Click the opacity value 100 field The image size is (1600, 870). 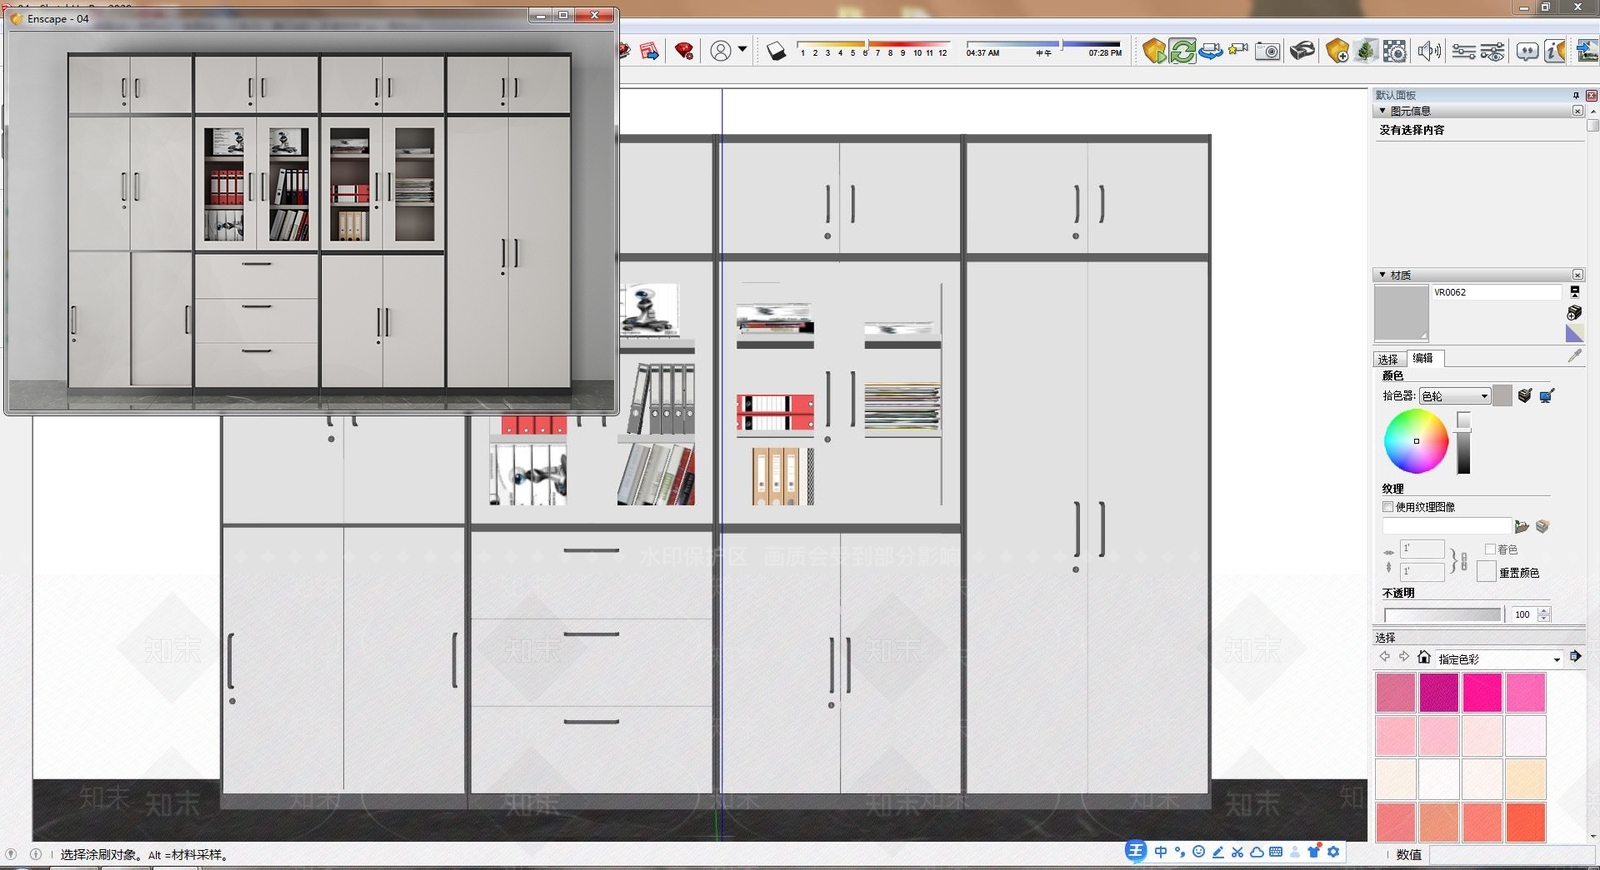[x=1522, y=614]
